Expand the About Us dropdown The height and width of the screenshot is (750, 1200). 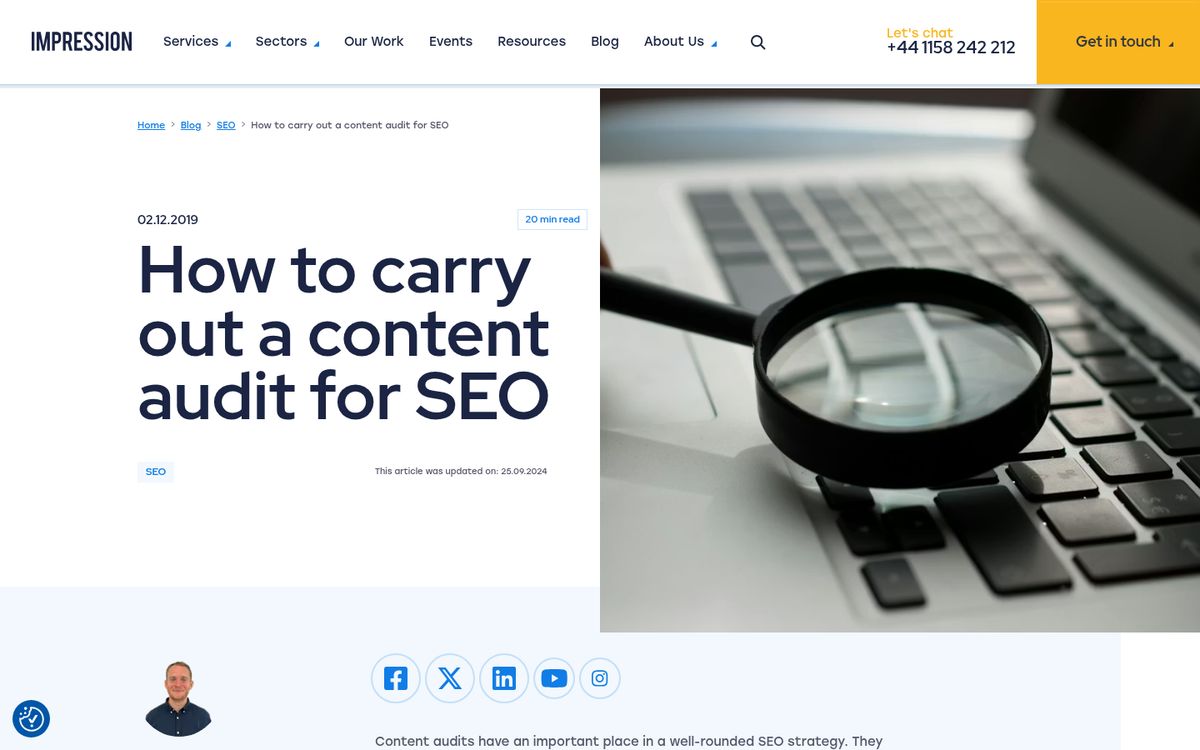click(x=680, y=42)
